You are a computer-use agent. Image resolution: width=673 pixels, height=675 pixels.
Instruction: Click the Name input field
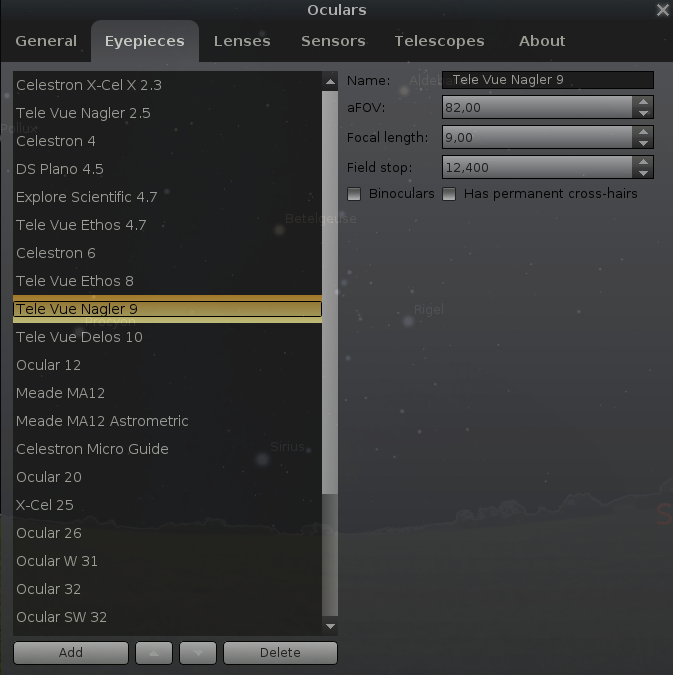(x=548, y=80)
